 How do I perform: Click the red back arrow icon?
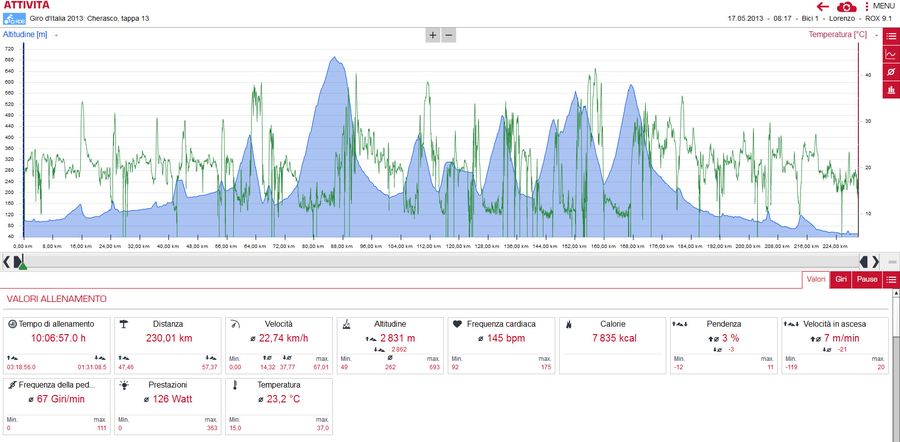[x=823, y=6]
